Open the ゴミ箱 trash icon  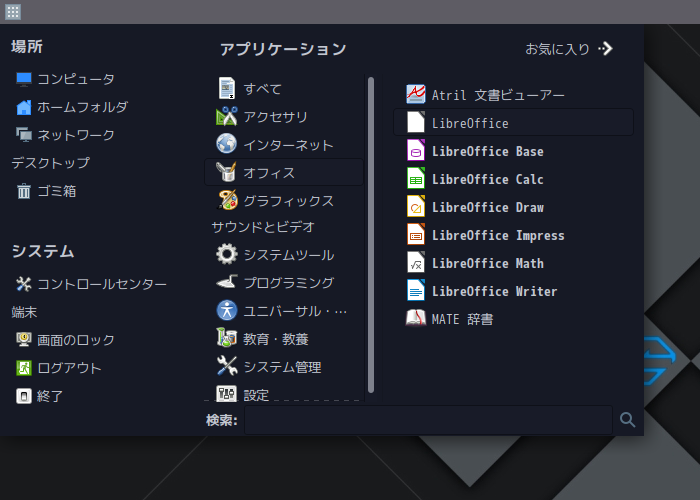click(24, 191)
